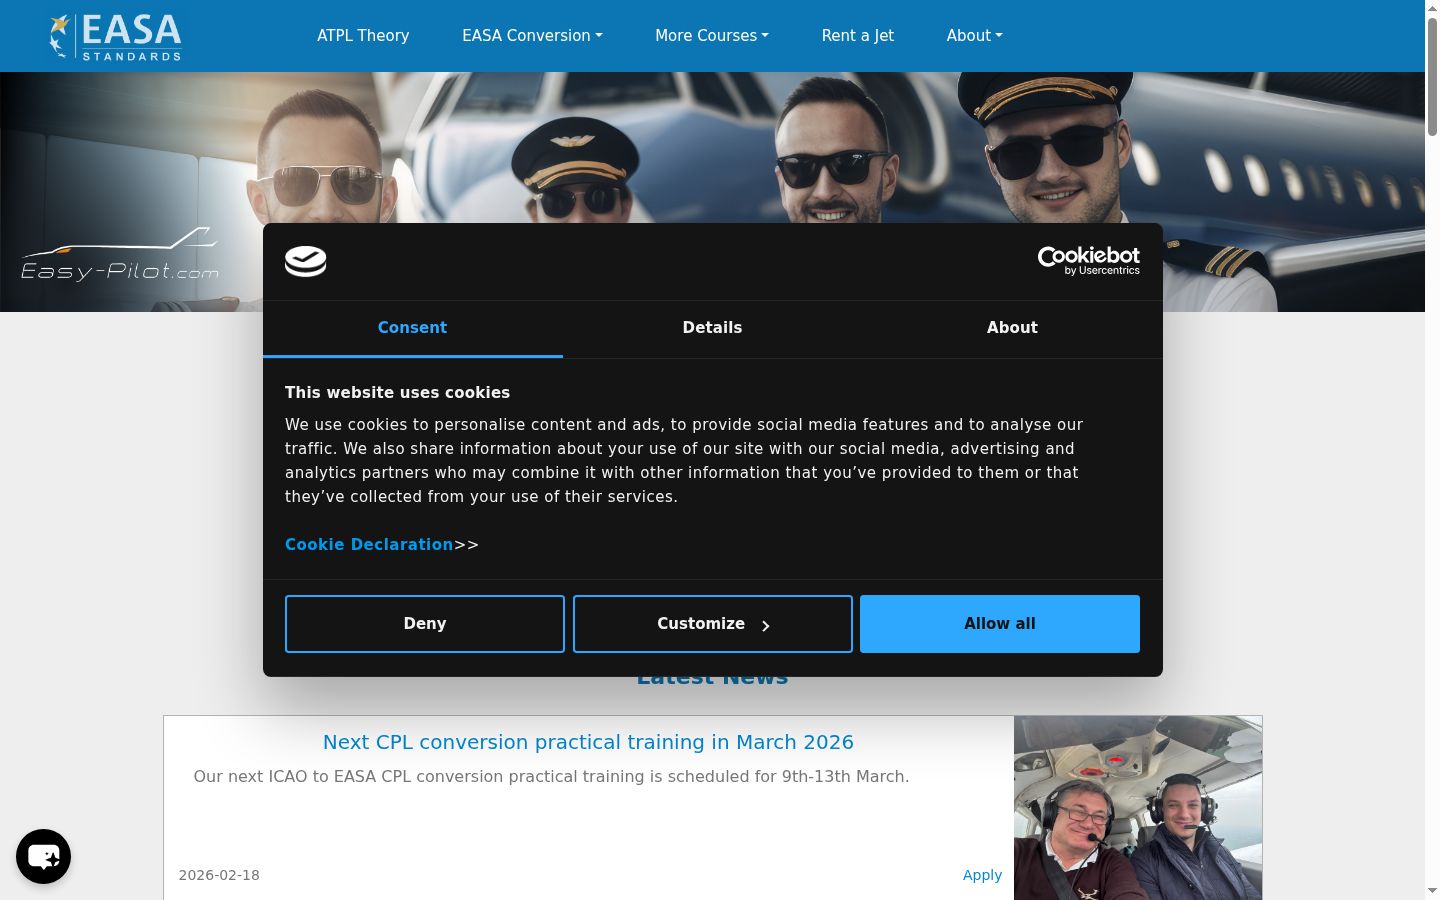This screenshot has height=900, width=1440.
Task: Switch to the Consent tab
Action: coord(413,328)
